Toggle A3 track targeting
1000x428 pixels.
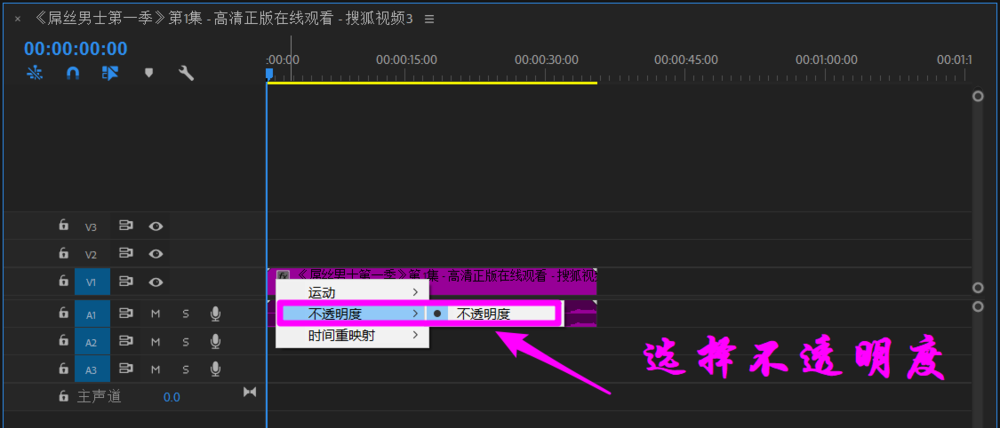coord(92,369)
